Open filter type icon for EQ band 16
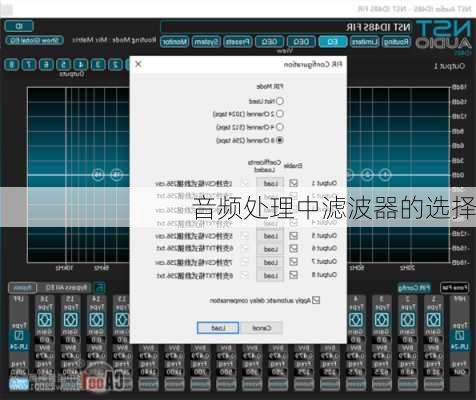Screen dimensions: 476x400 click(44, 319)
